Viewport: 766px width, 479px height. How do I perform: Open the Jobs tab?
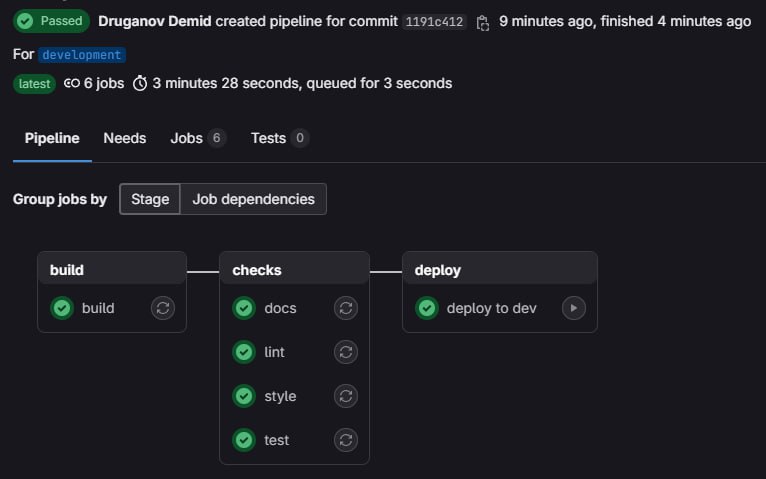tap(197, 138)
